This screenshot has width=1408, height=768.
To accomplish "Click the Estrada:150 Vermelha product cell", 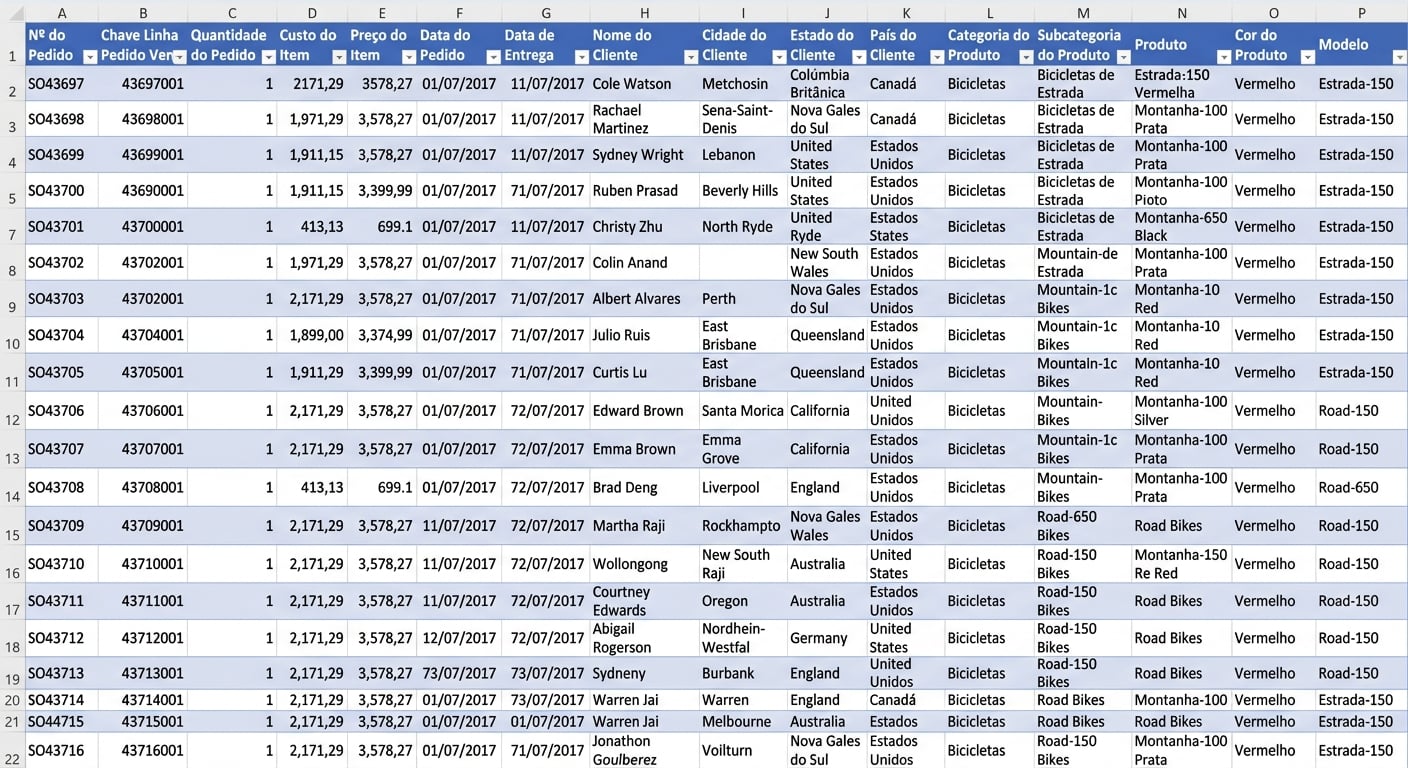I will pyautogui.click(x=1182, y=84).
